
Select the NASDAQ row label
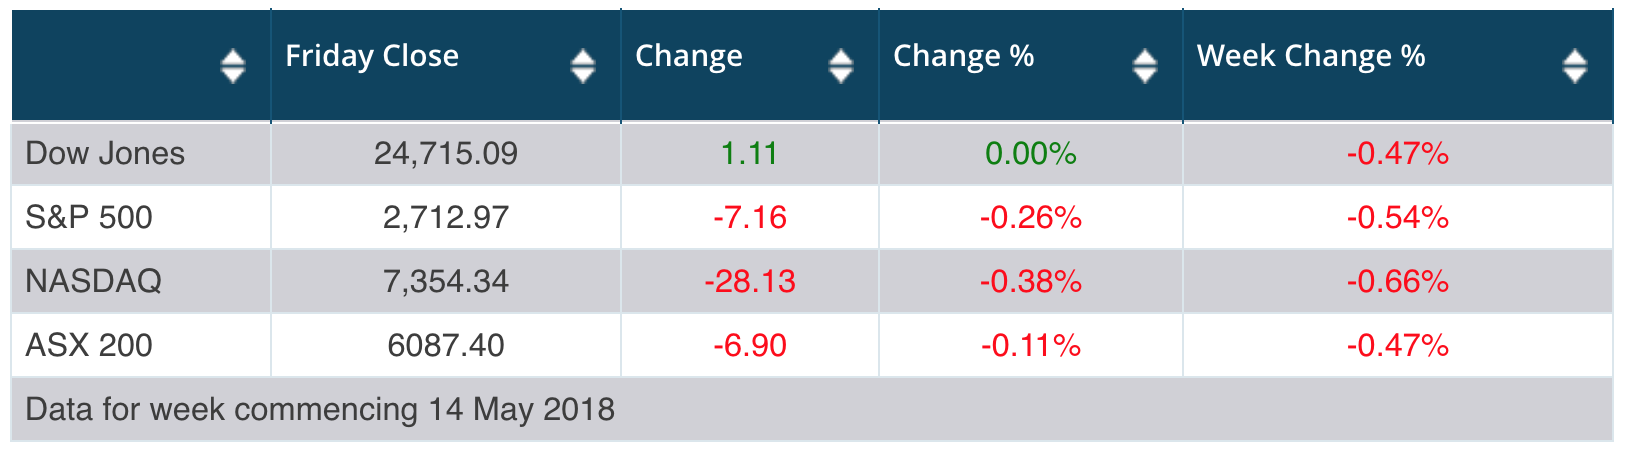pyautogui.click(x=93, y=281)
